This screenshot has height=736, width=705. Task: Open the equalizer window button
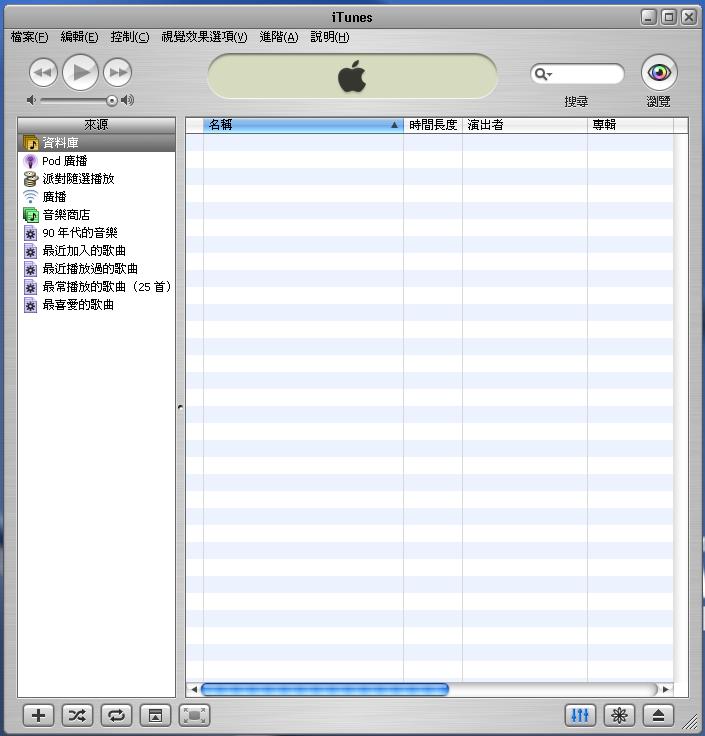[x=580, y=715]
